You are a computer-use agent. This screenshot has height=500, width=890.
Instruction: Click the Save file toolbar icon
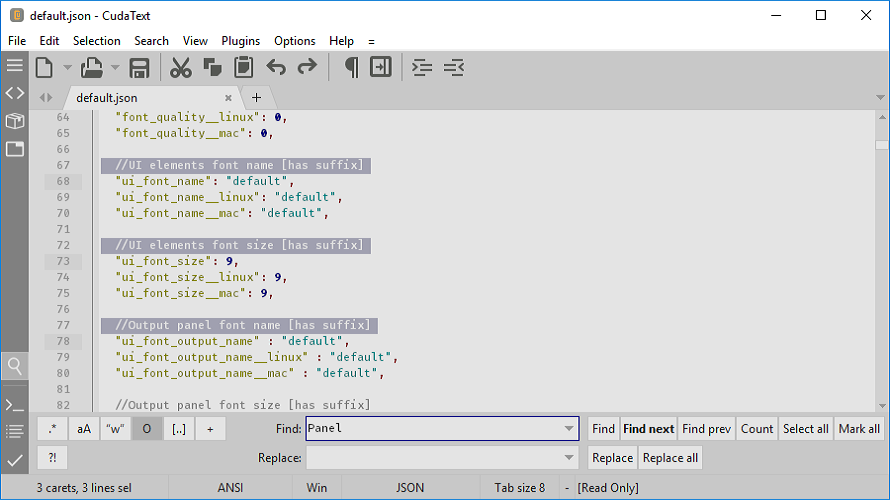140,68
